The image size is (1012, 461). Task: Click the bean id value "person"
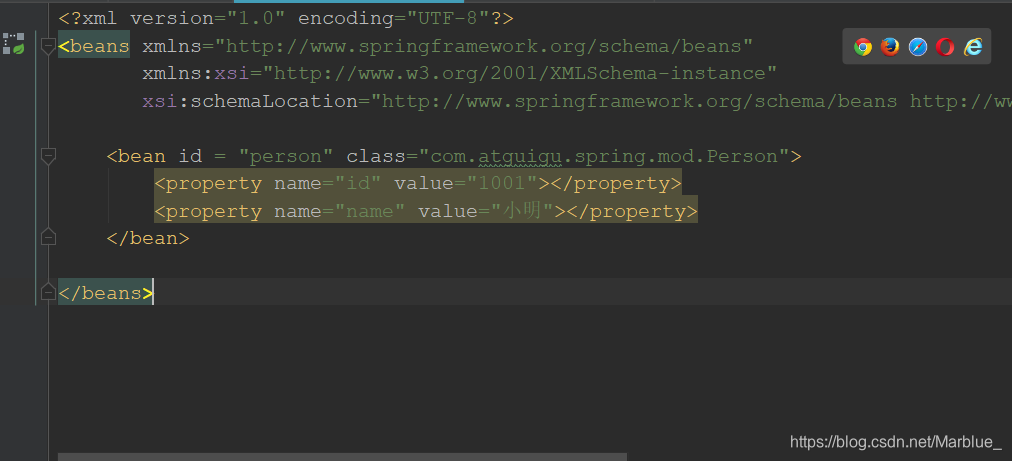(x=286, y=156)
